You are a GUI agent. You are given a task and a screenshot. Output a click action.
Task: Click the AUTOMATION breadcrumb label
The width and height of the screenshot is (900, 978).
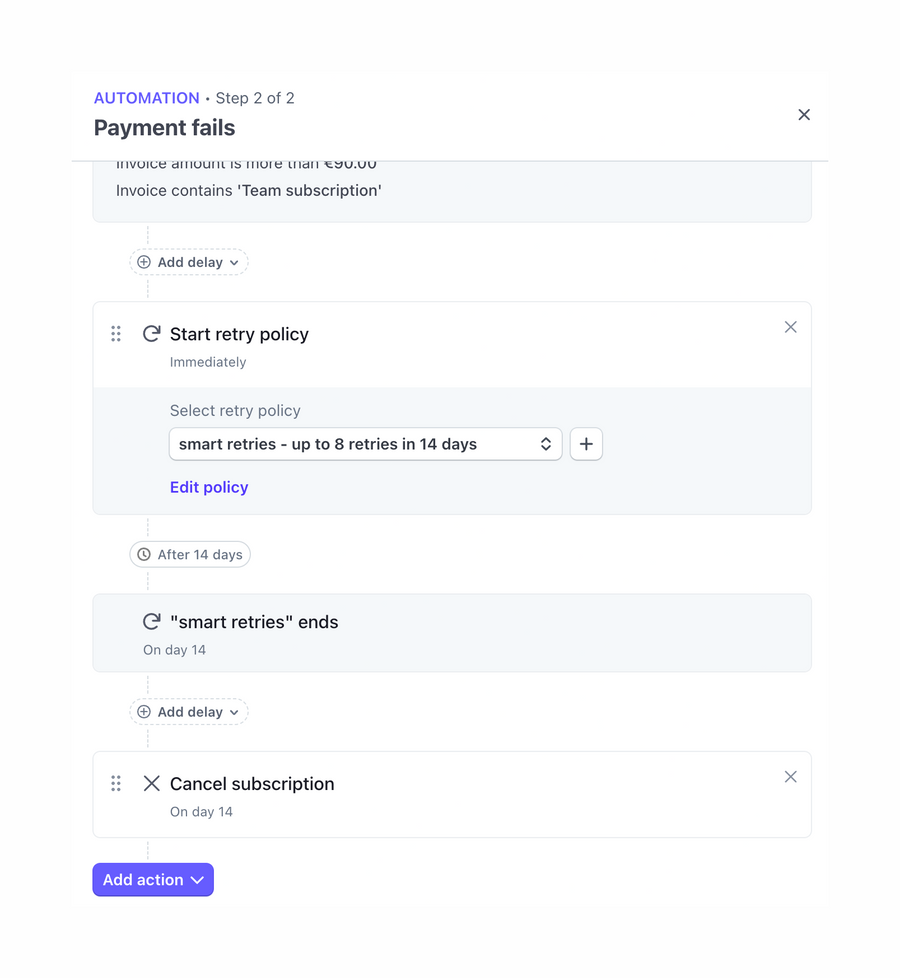tap(147, 98)
